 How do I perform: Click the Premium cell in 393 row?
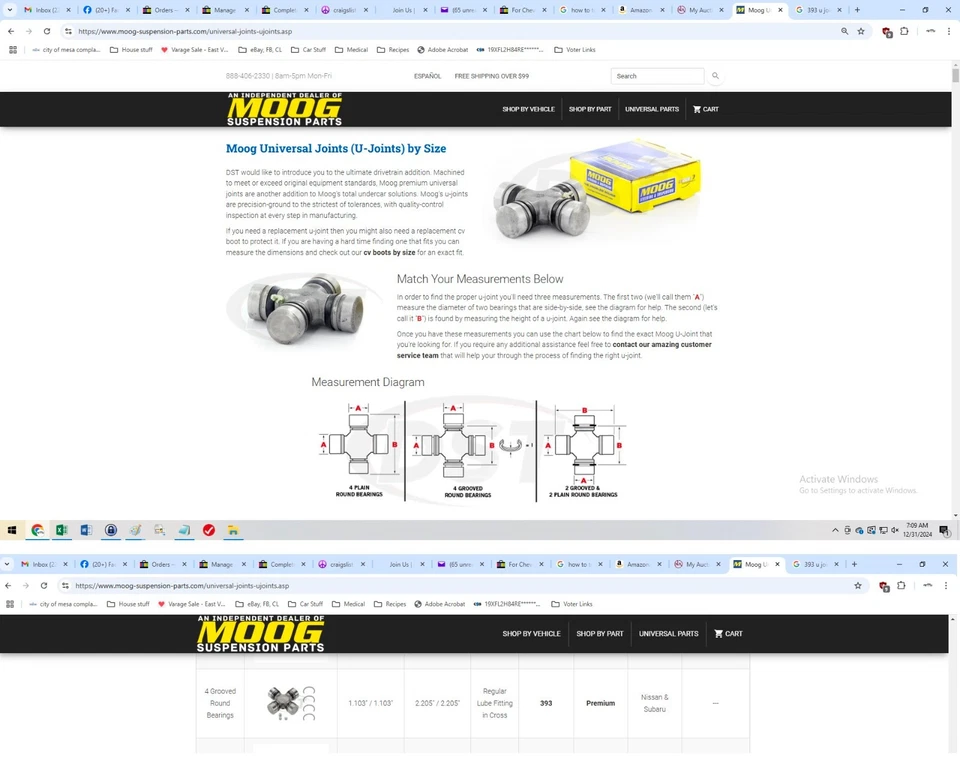(x=600, y=703)
